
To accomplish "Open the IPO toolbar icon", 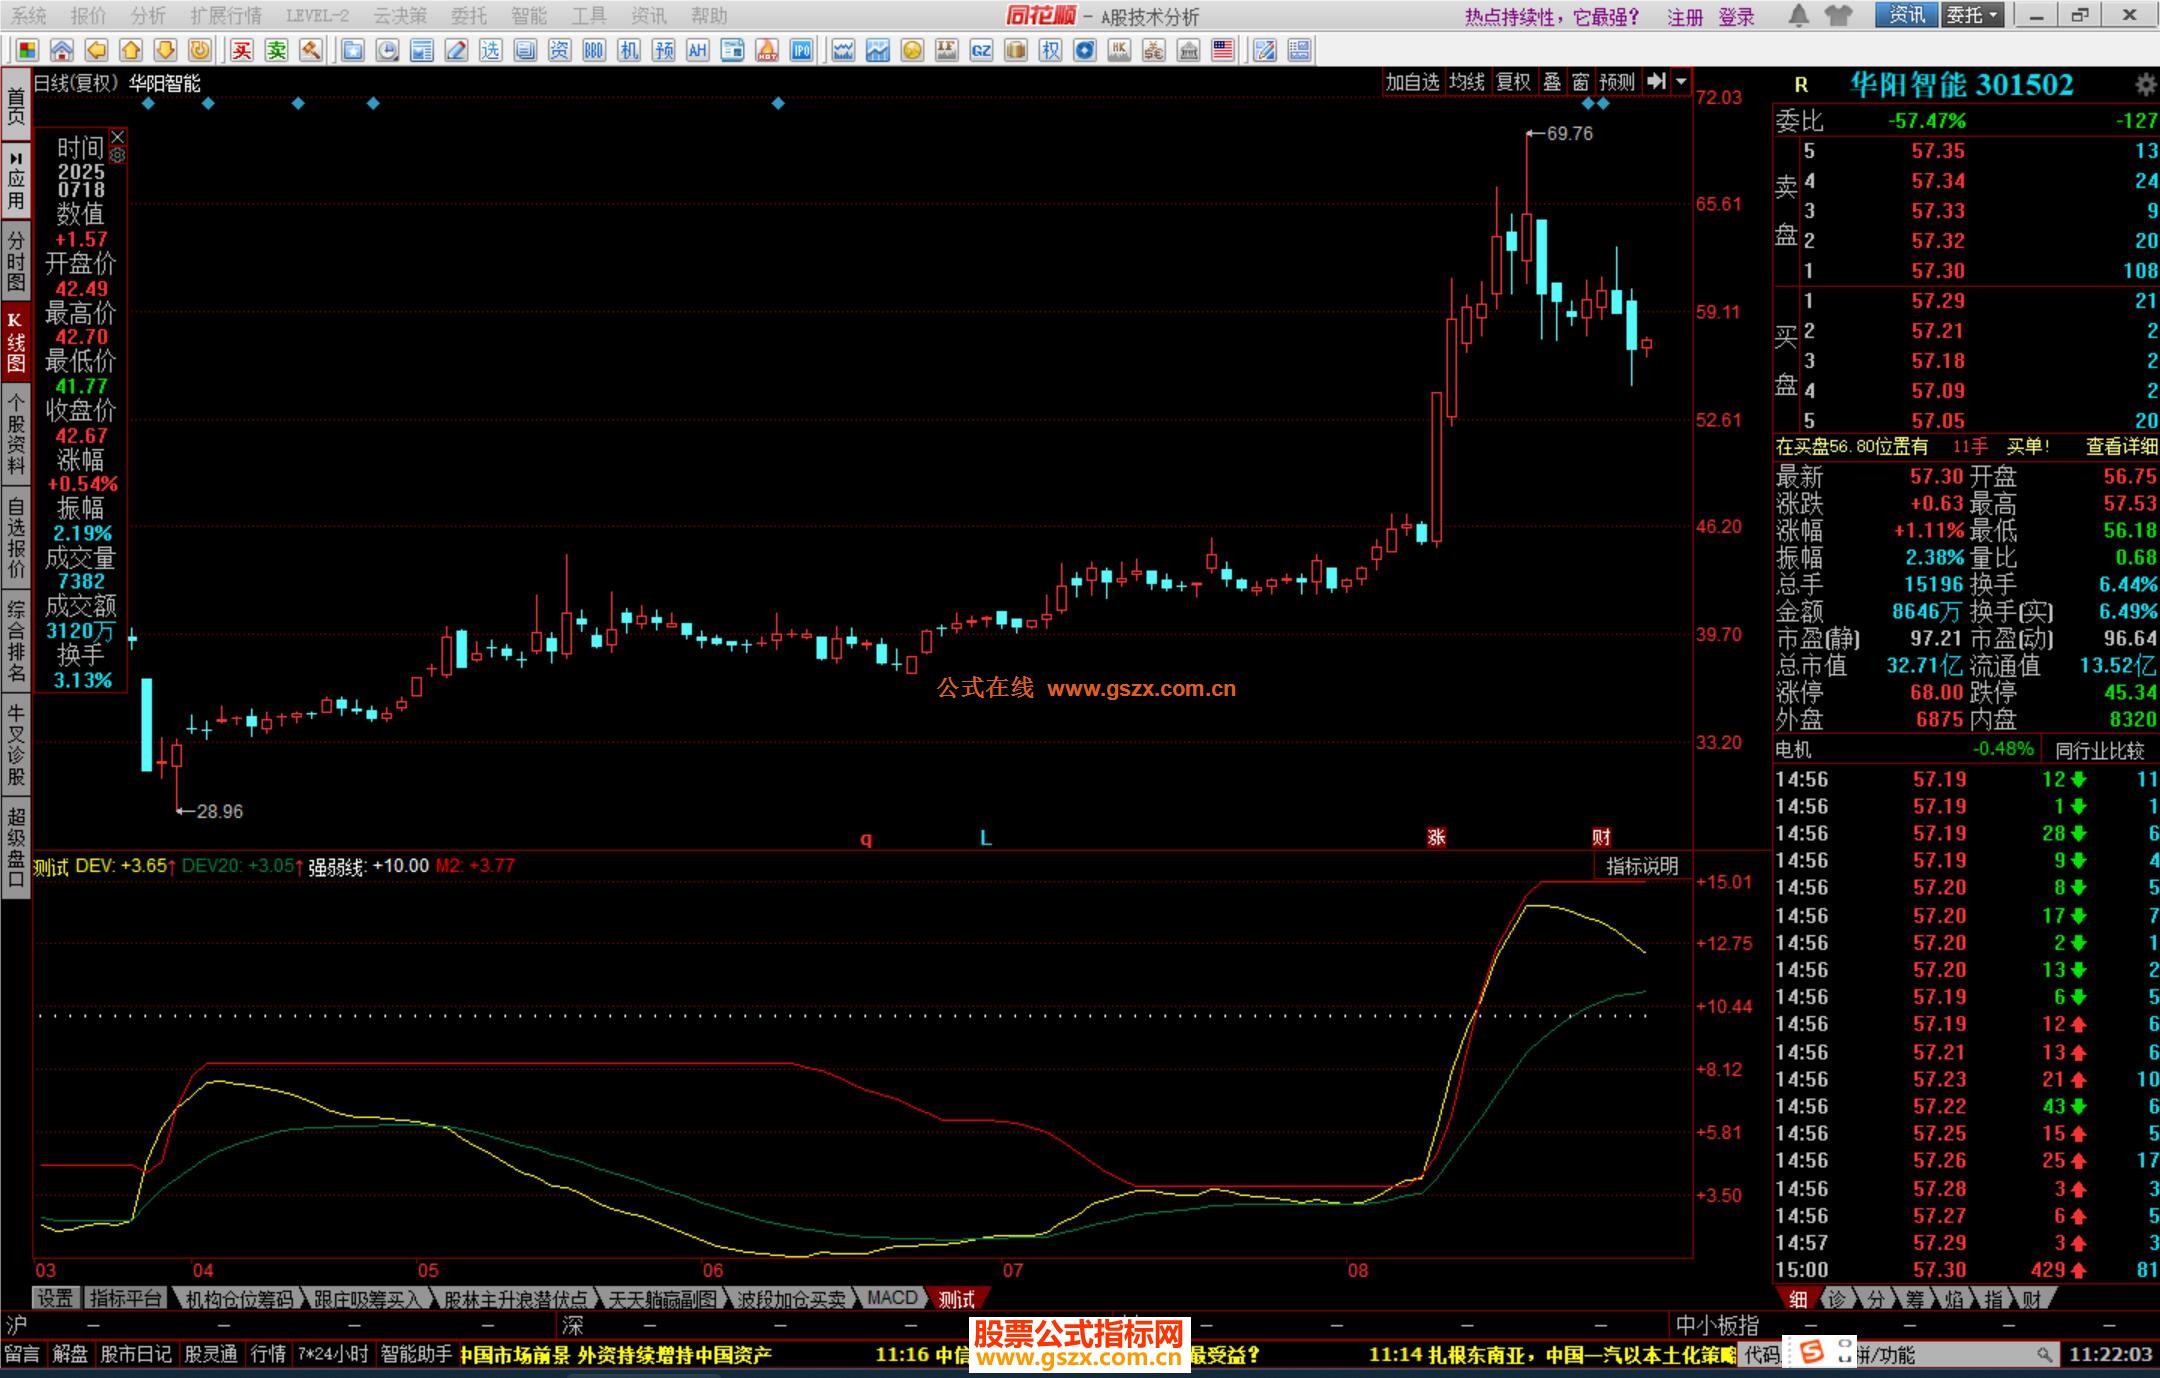I will 801,50.
